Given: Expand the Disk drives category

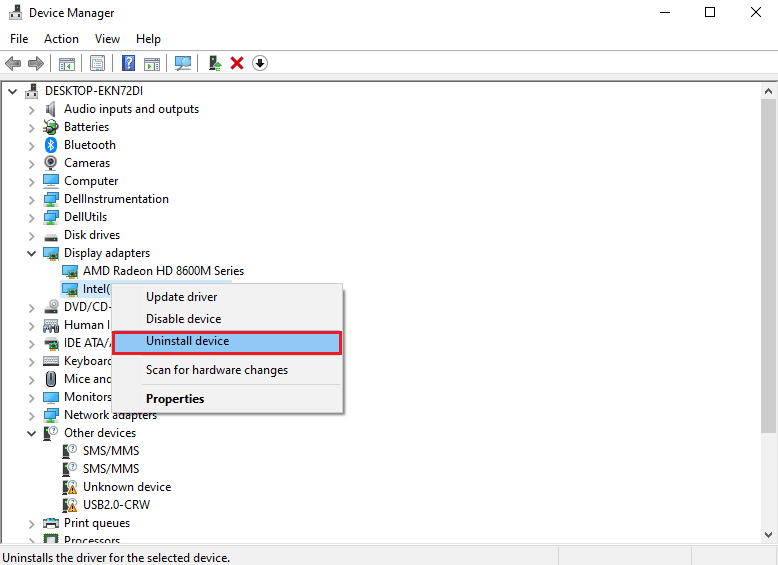Looking at the screenshot, I should 32,236.
